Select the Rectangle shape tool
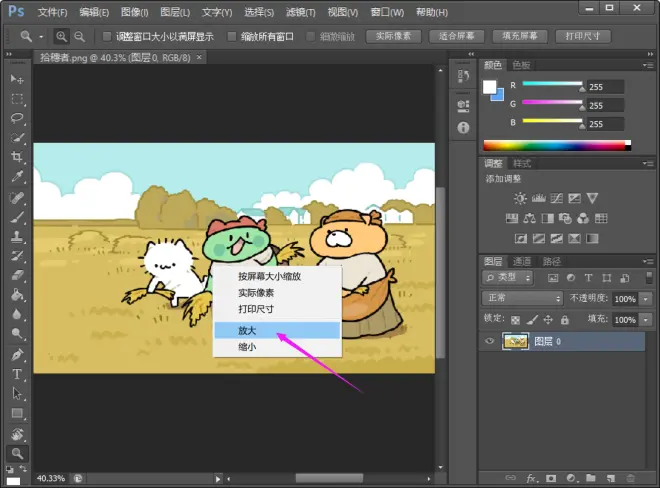The width and height of the screenshot is (660, 488). 17,413
